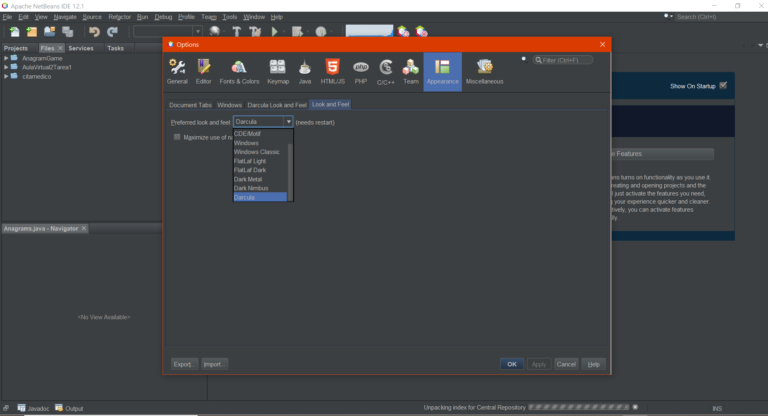
Task: Open the Refactor menu
Action: (x=120, y=17)
